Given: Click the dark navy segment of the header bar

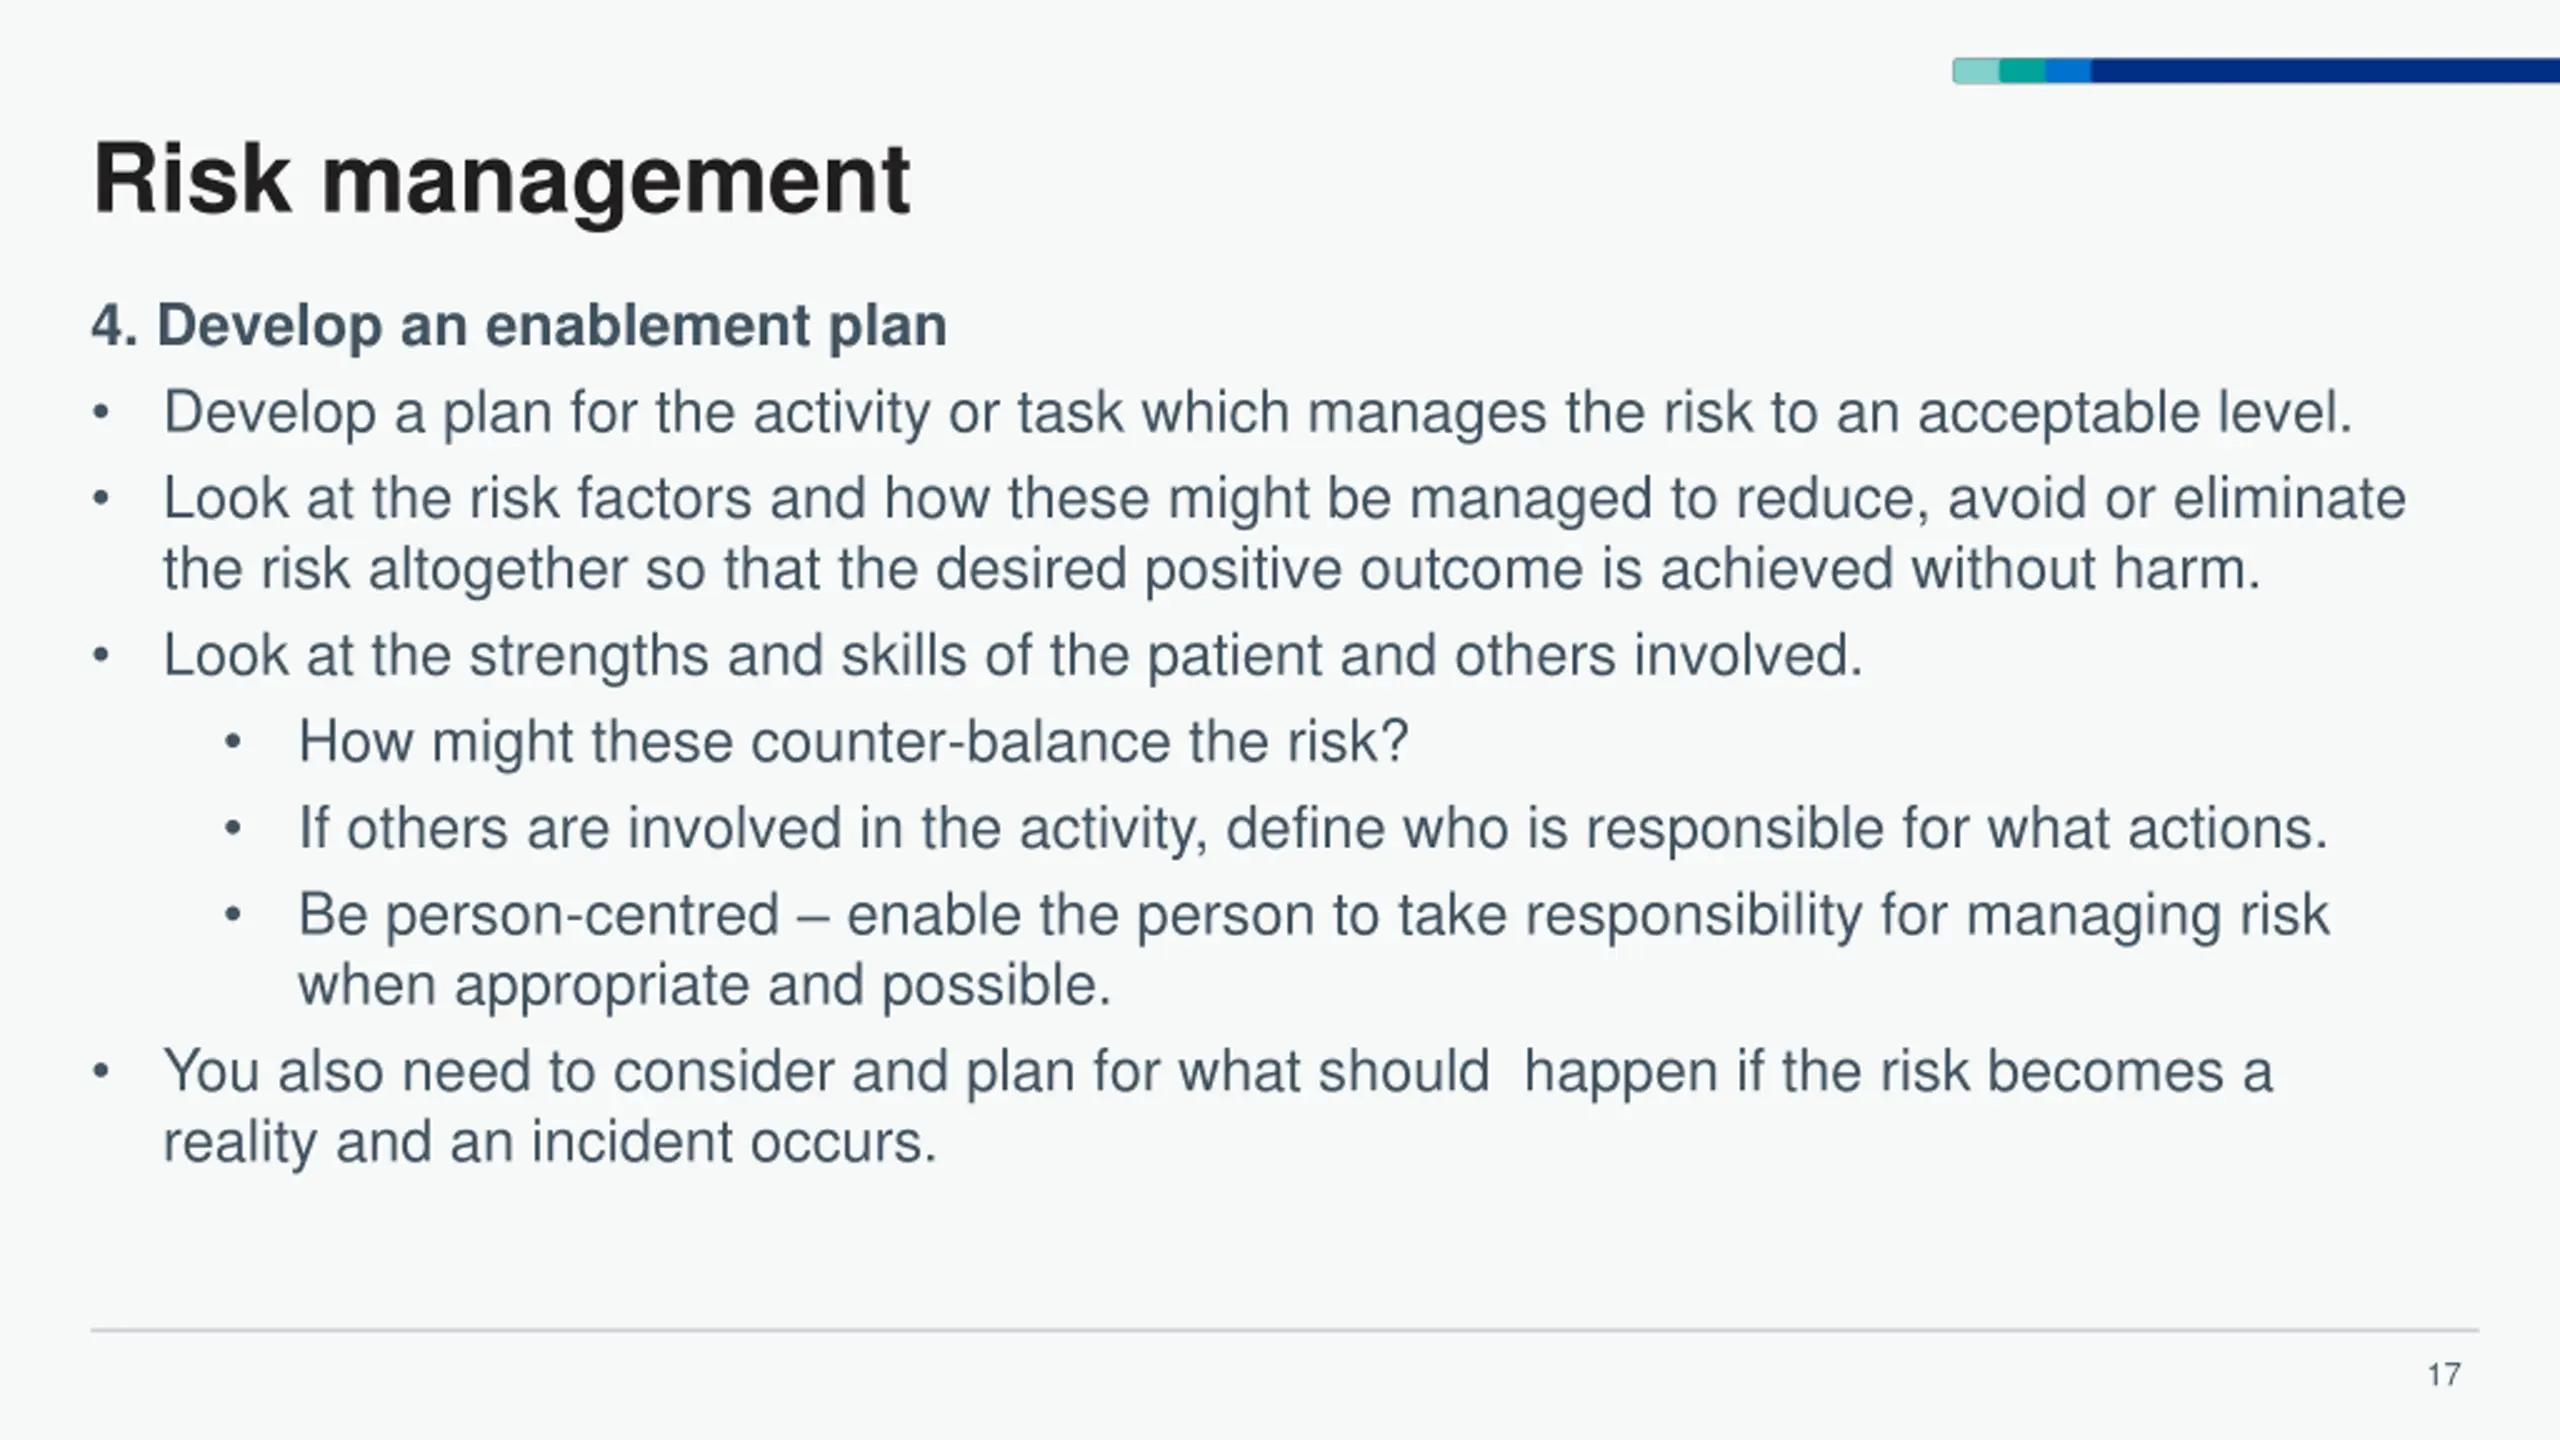Looking at the screenshot, I should click(x=2325, y=71).
